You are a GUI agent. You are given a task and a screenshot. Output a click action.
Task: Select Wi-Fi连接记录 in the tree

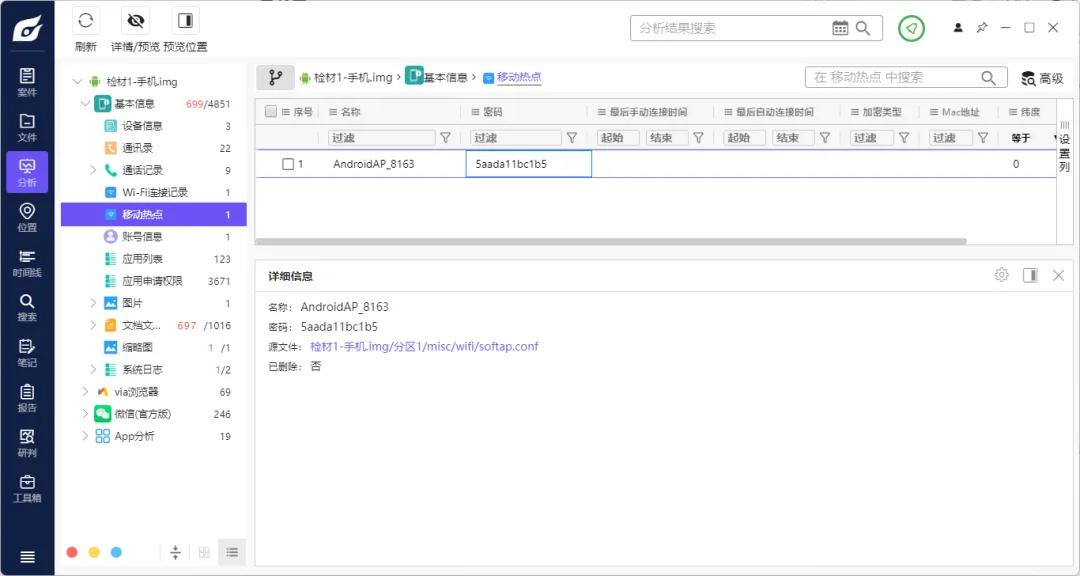[154, 192]
